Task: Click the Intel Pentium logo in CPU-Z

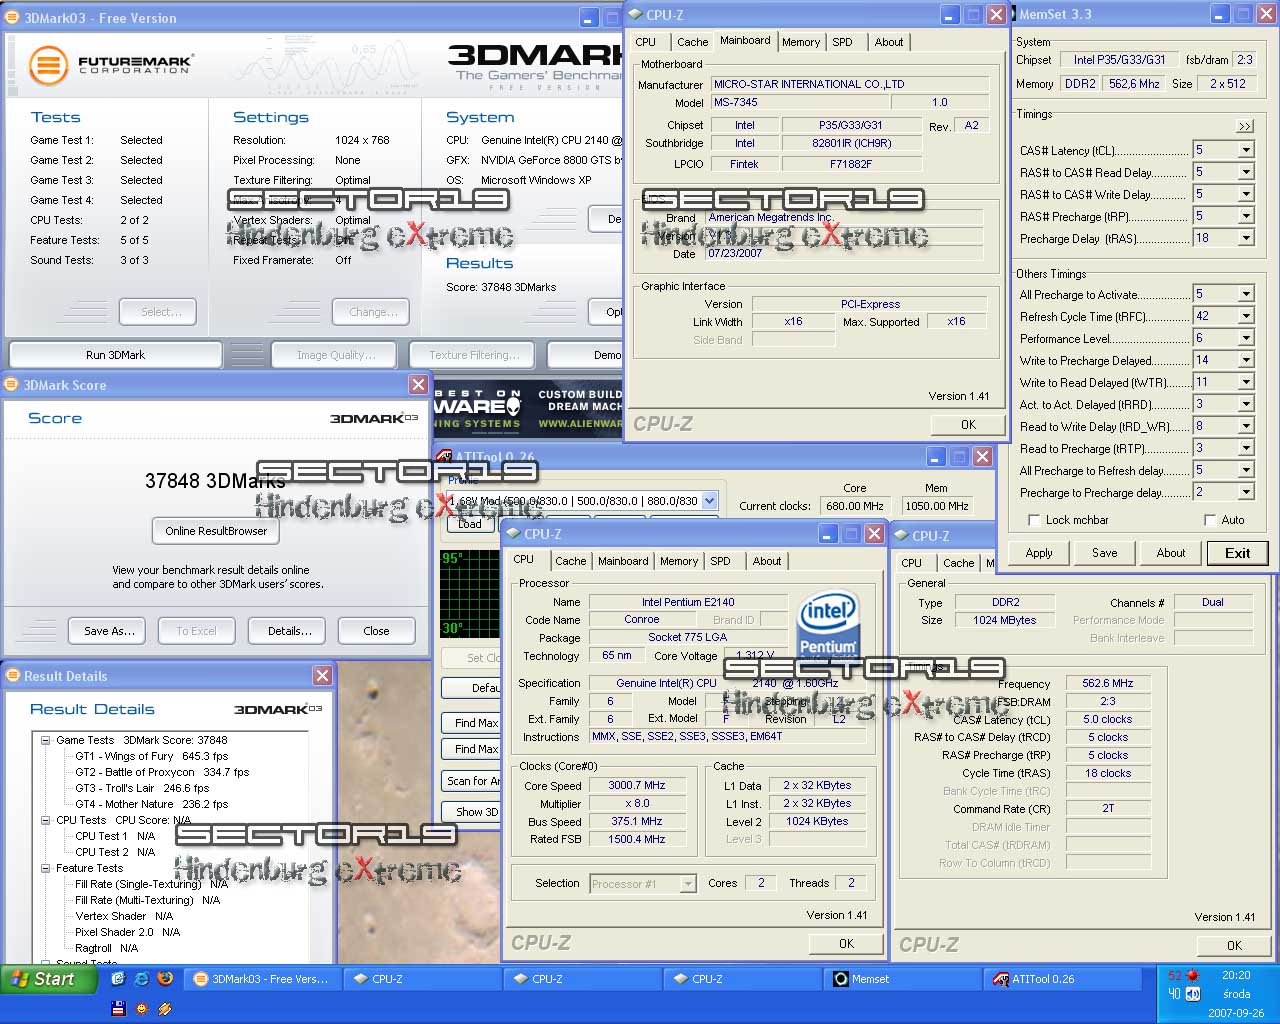Action: pos(828,624)
